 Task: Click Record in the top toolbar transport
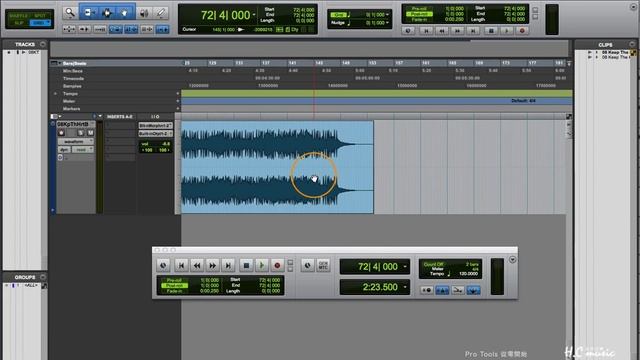point(522,31)
